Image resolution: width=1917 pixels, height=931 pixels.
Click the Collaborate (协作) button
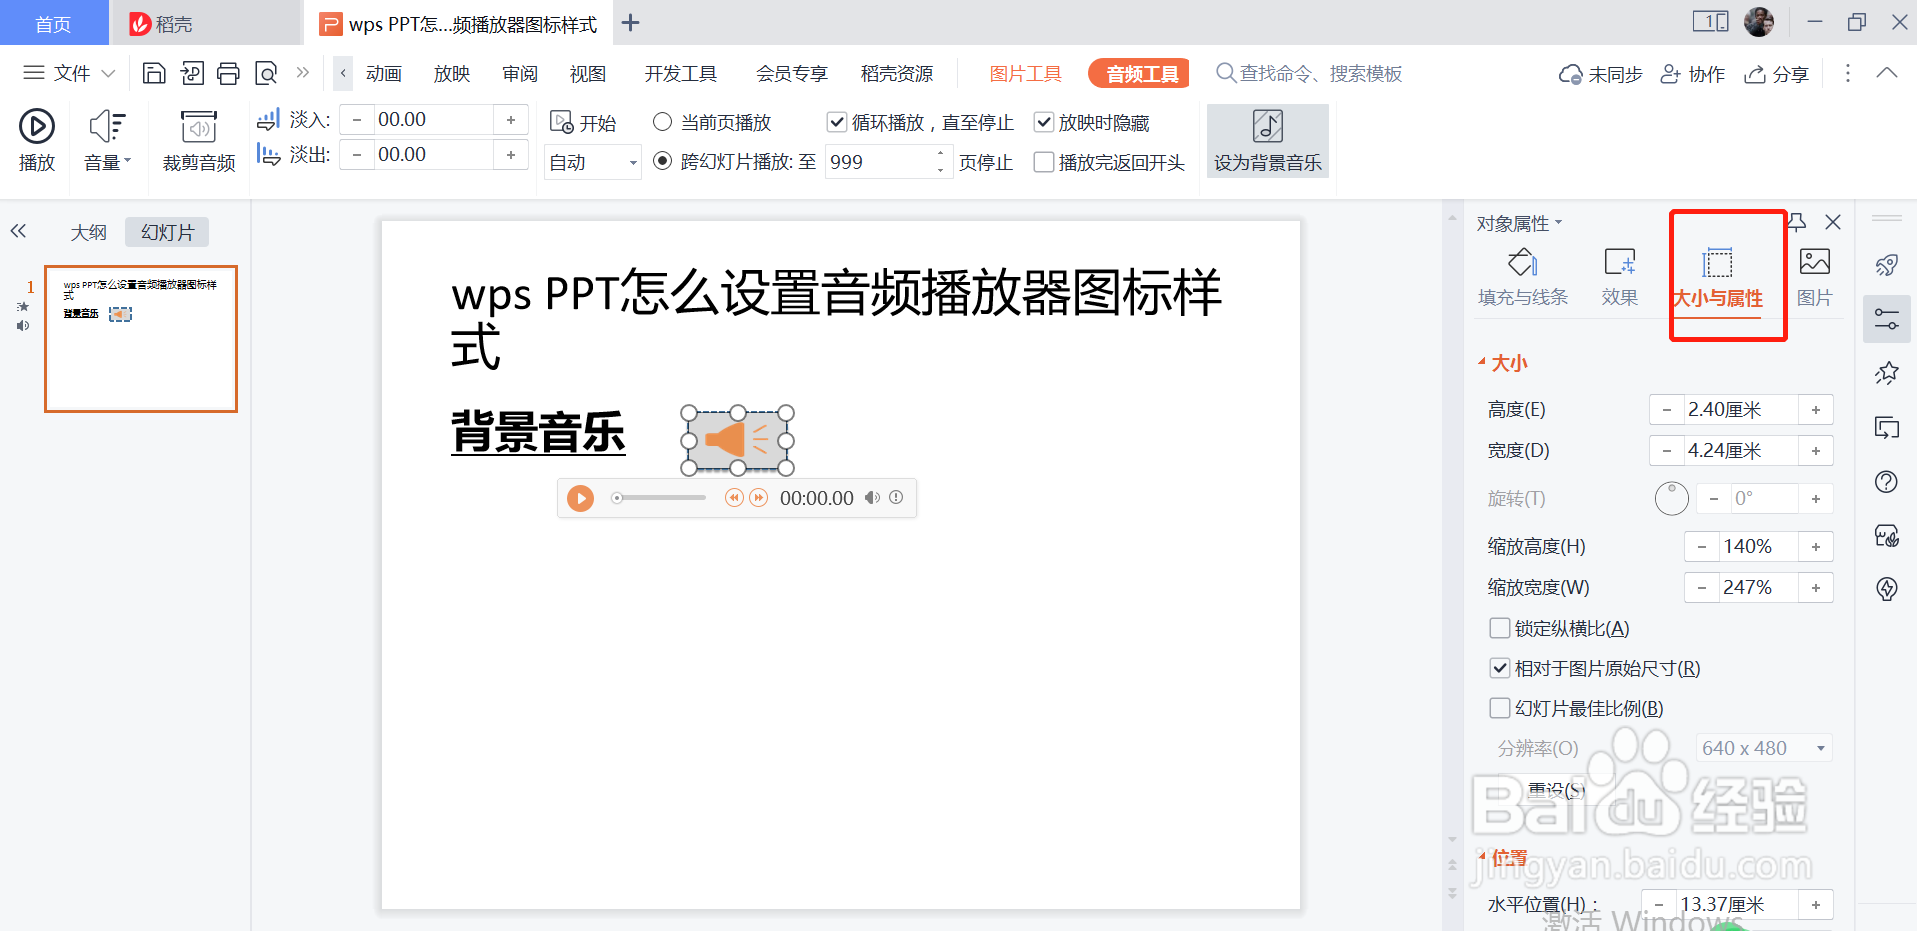1692,74
